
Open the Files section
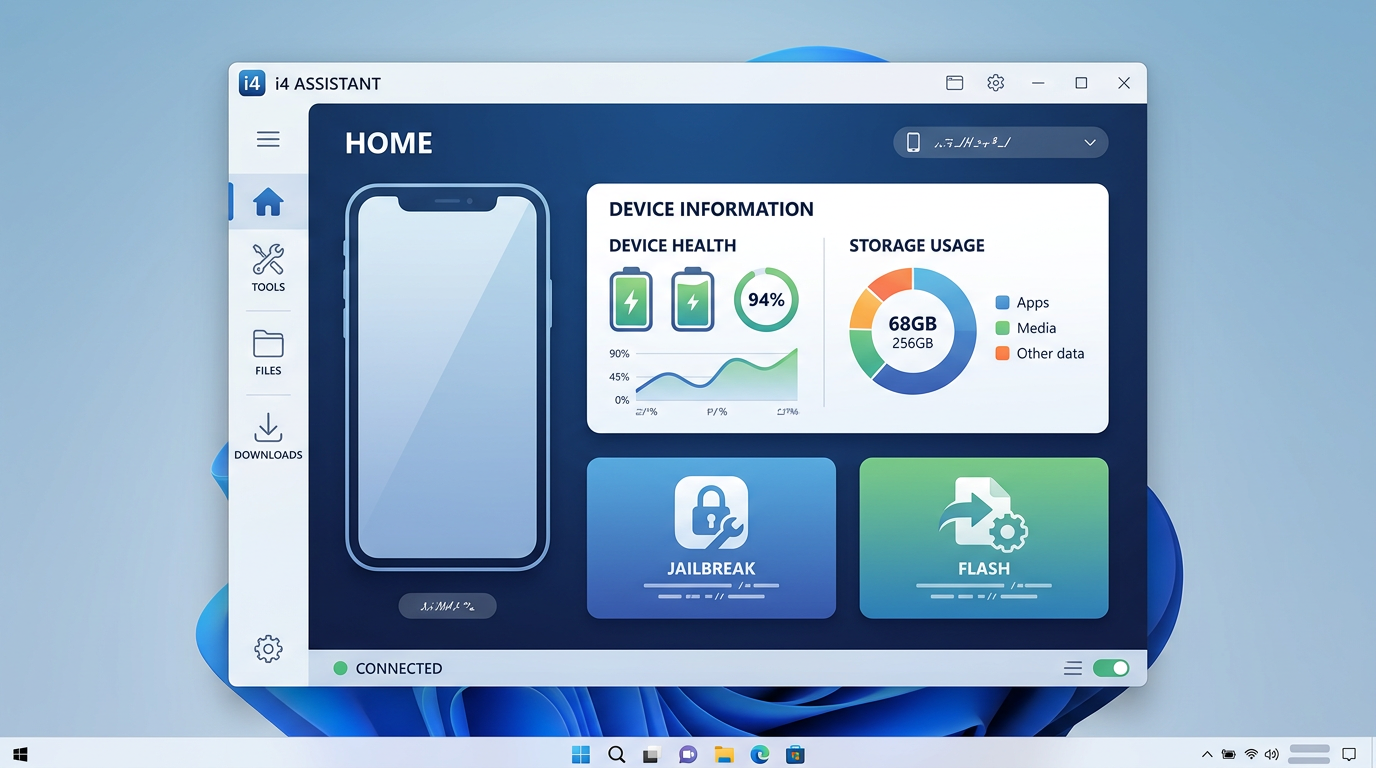point(268,352)
